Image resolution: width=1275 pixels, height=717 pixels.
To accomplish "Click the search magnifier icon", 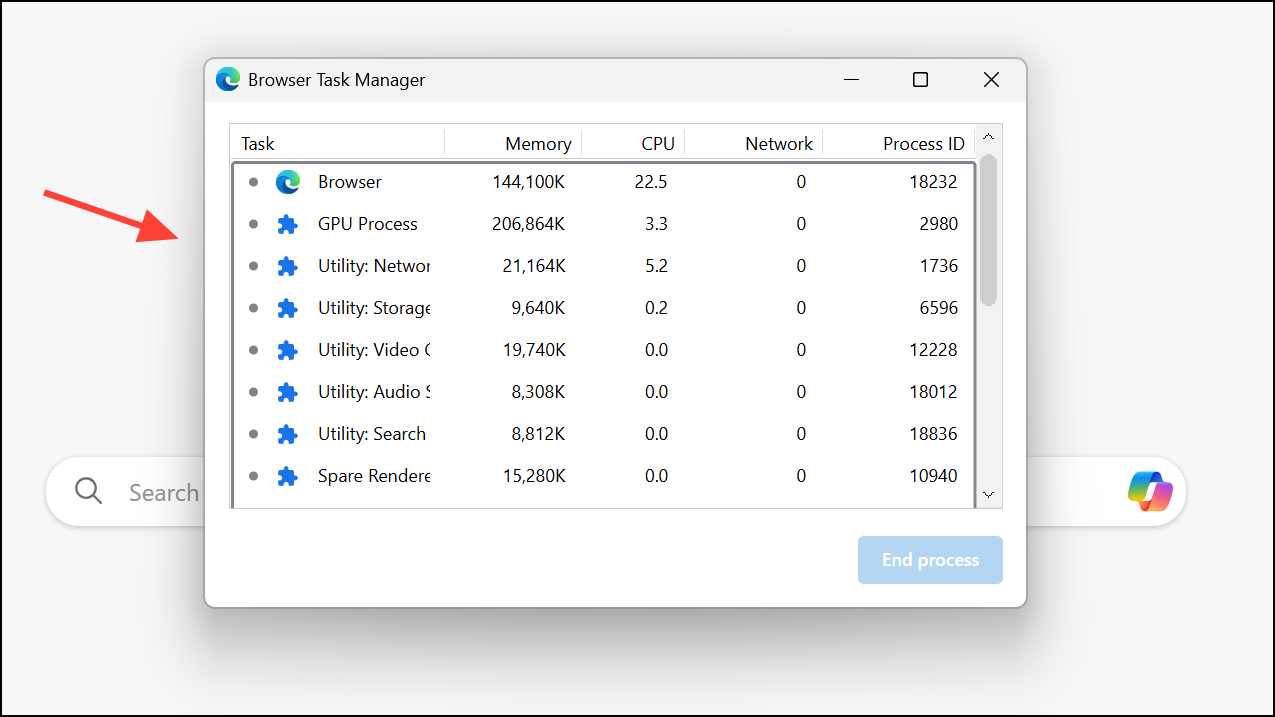I will coord(89,491).
